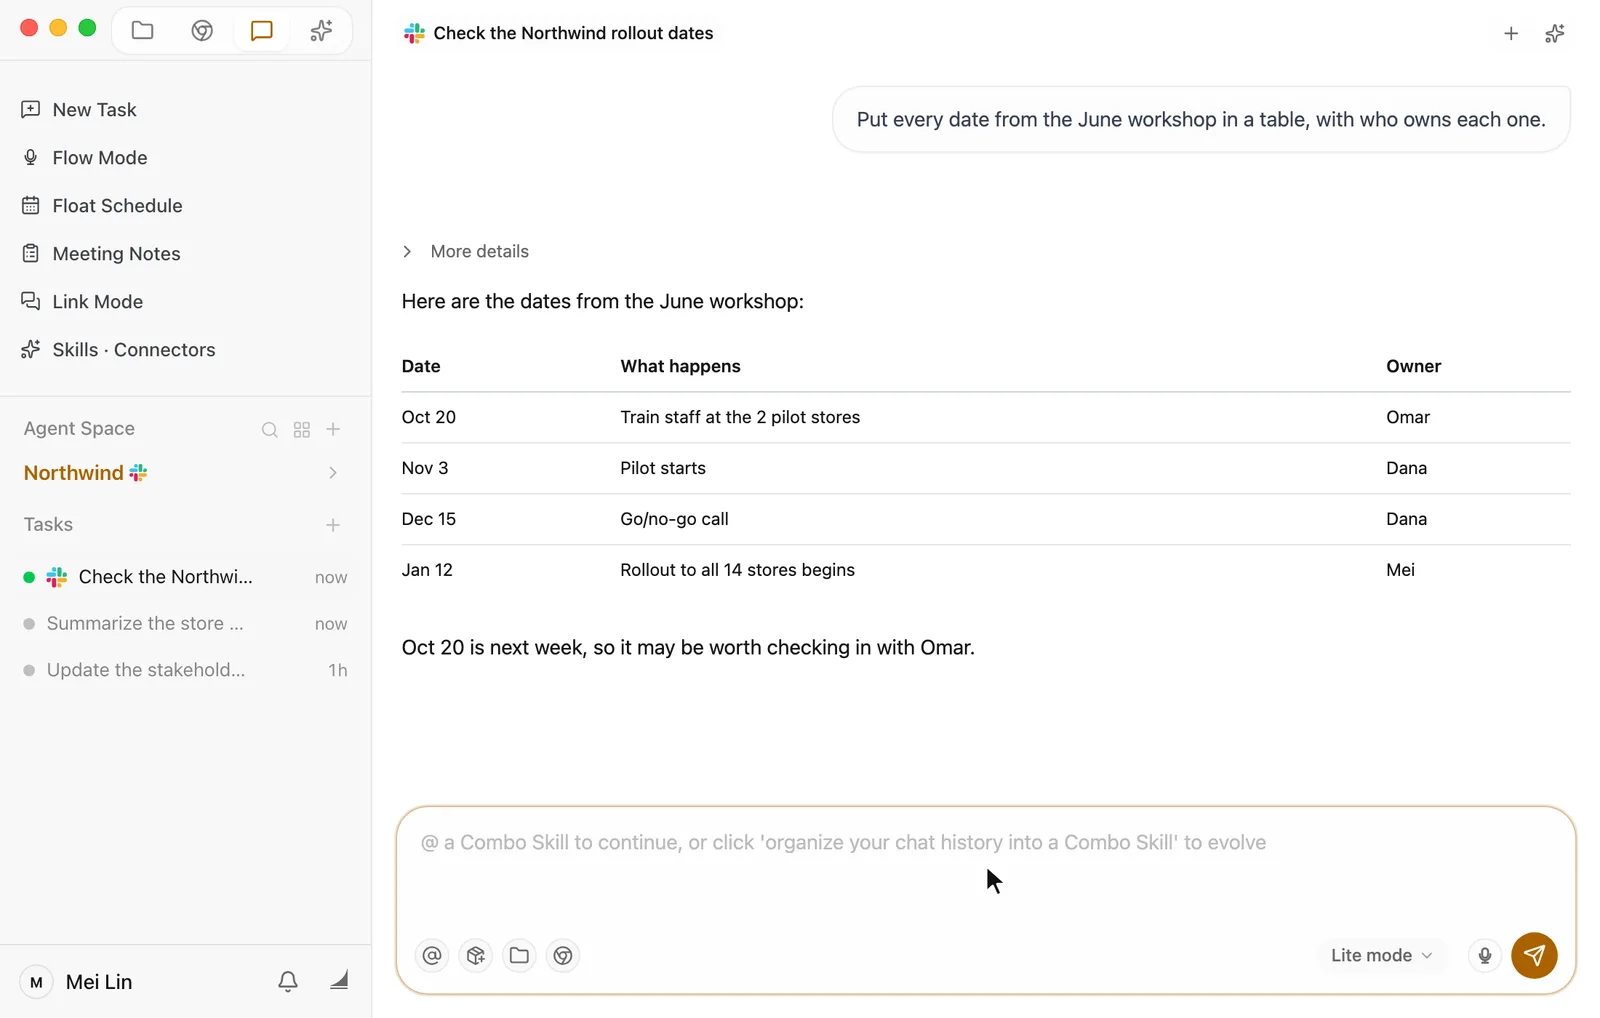Open the browser icon in top toolbar

[x=202, y=31]
